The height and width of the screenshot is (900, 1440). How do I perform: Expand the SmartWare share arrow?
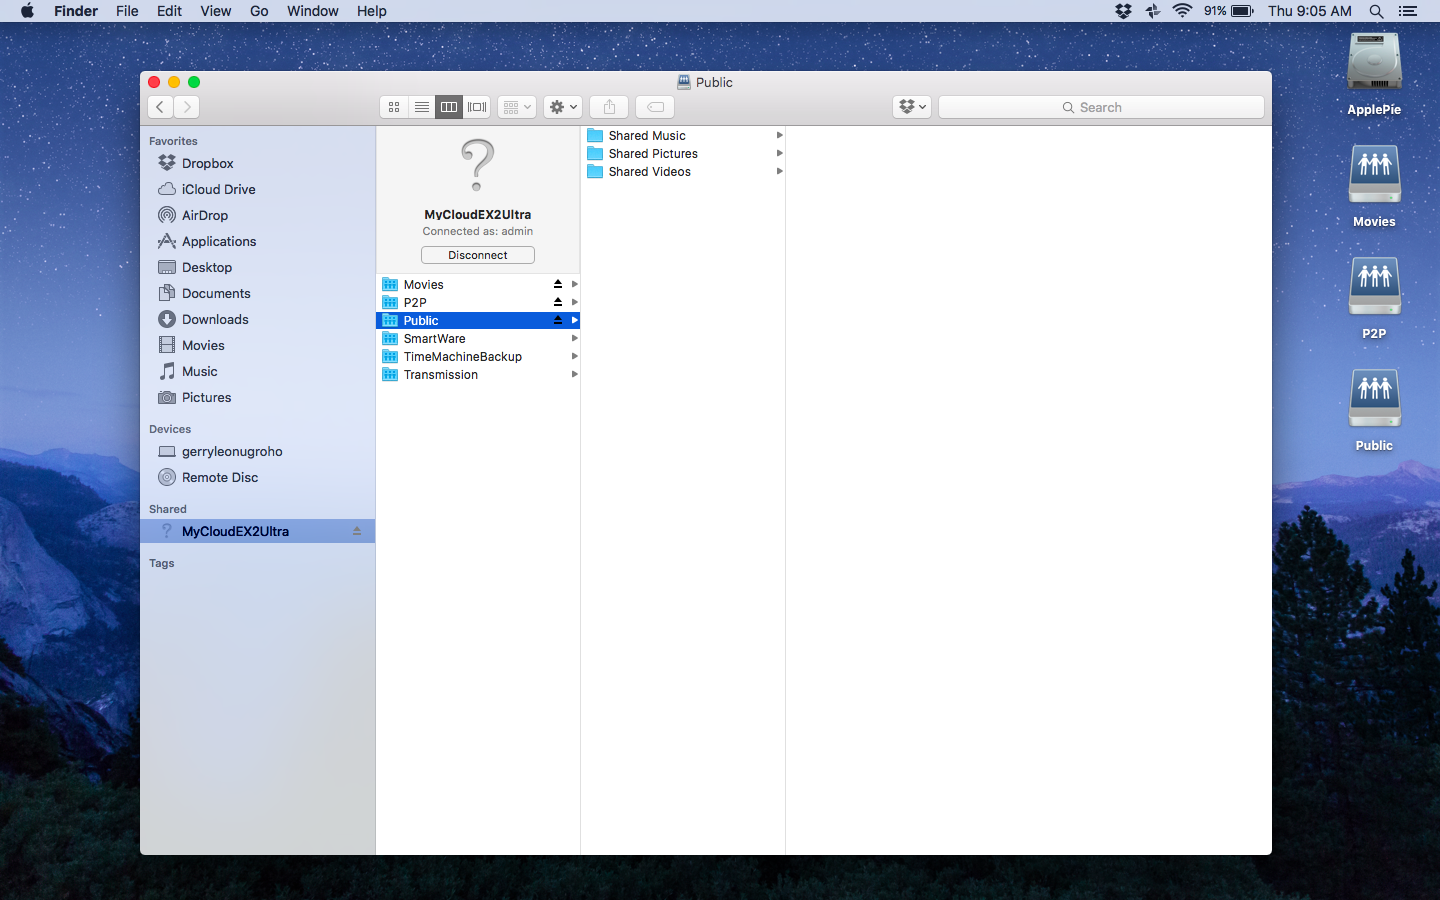575,338
